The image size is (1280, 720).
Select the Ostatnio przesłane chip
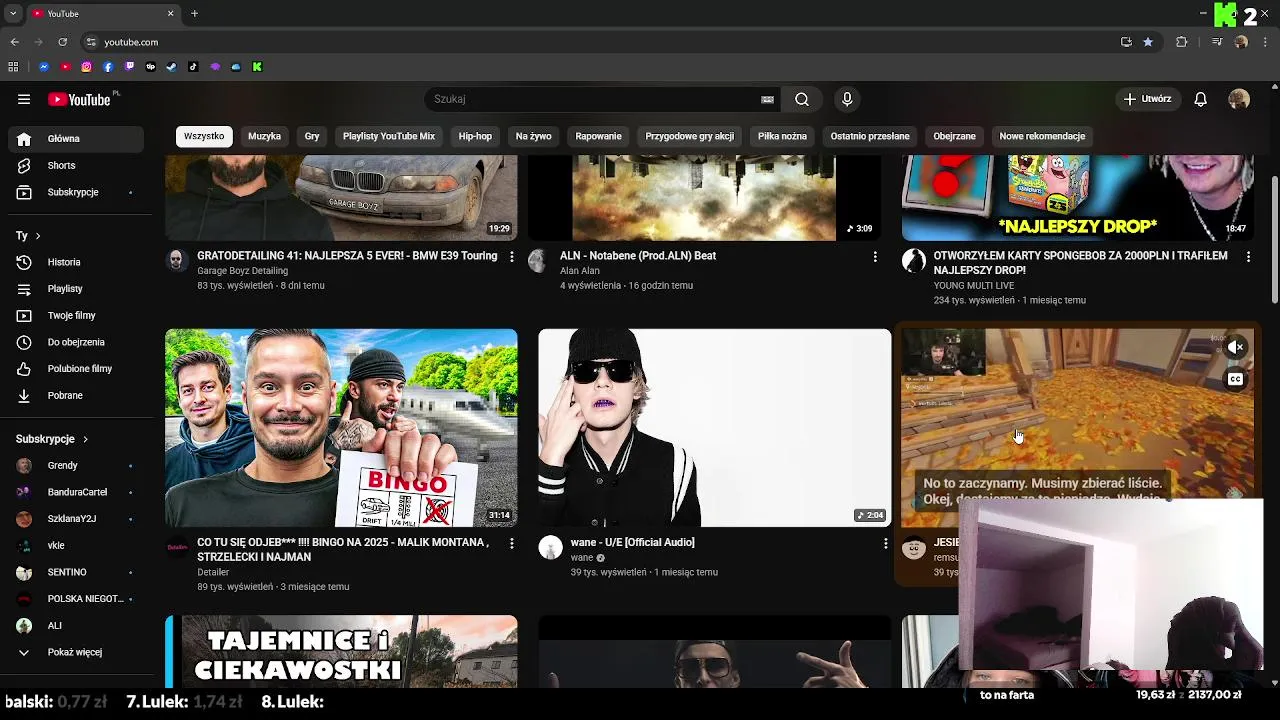869,136
